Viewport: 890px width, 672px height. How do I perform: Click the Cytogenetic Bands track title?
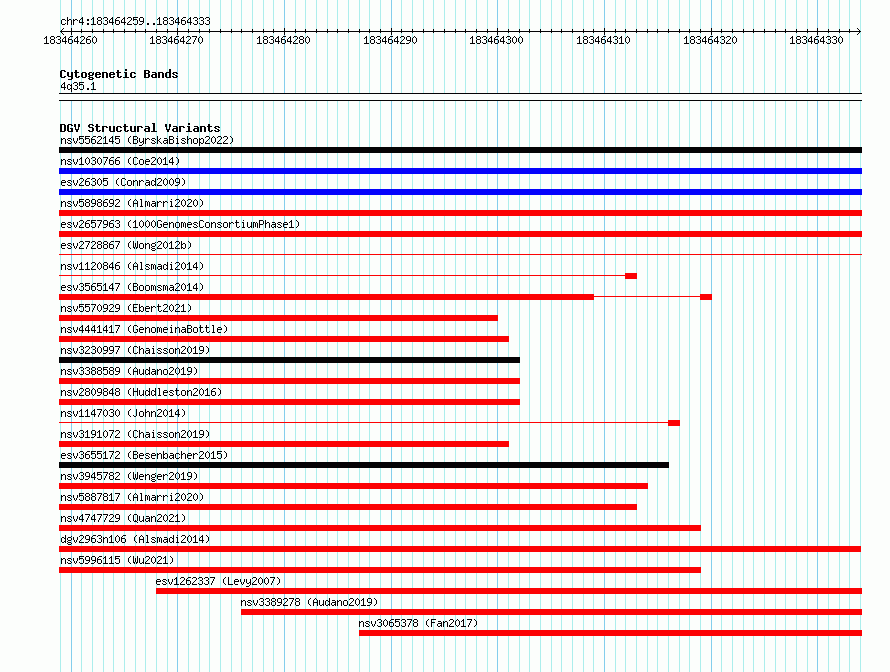click(x=119, y=74)
